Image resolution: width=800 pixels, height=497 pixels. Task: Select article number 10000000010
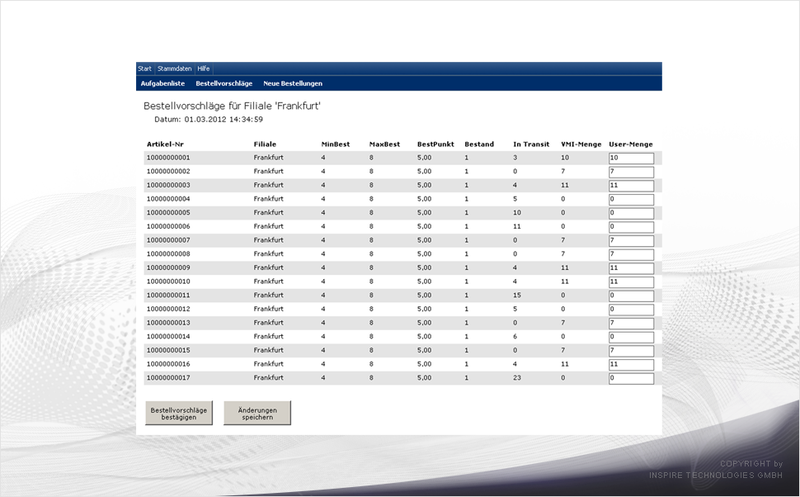pos(168,282)
